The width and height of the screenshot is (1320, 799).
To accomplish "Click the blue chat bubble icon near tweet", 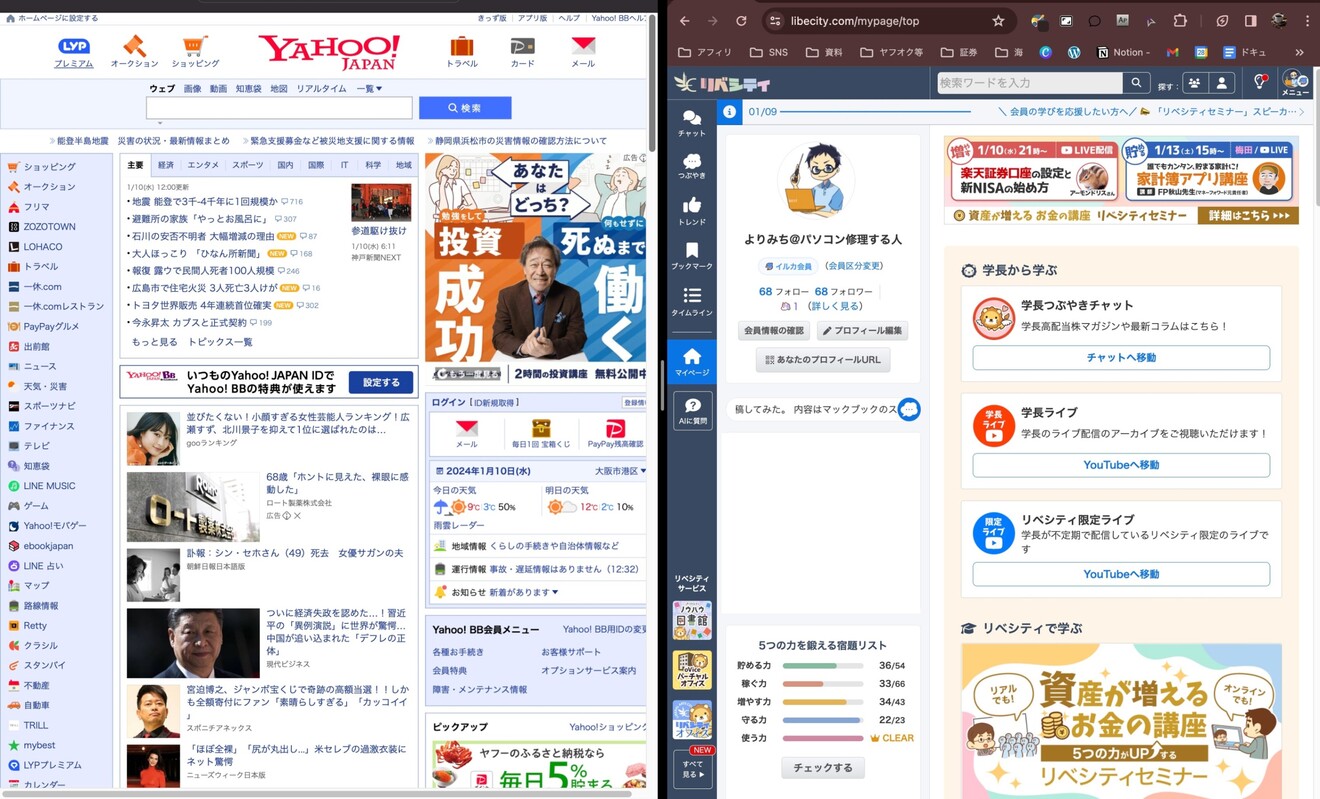I will 908,409.
